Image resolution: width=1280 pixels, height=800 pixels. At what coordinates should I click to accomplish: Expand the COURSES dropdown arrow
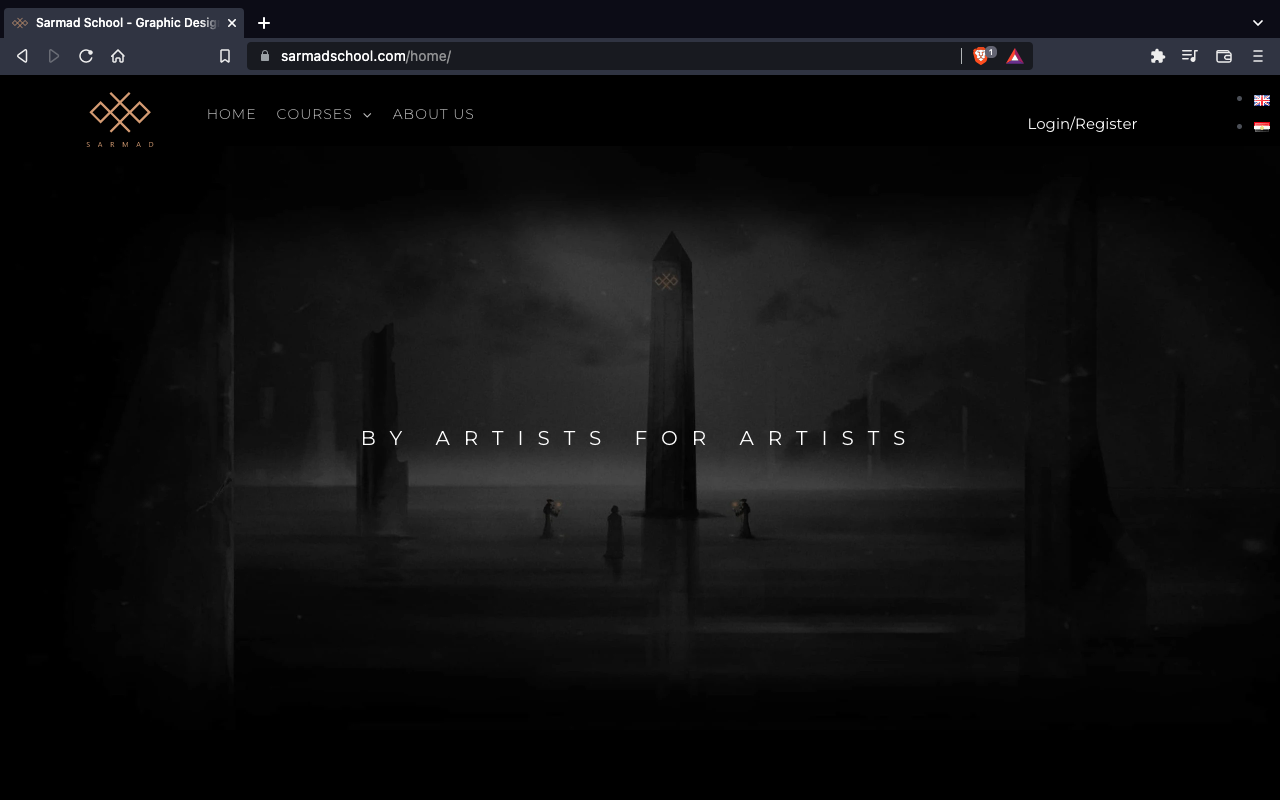click(x=367, y=115)
